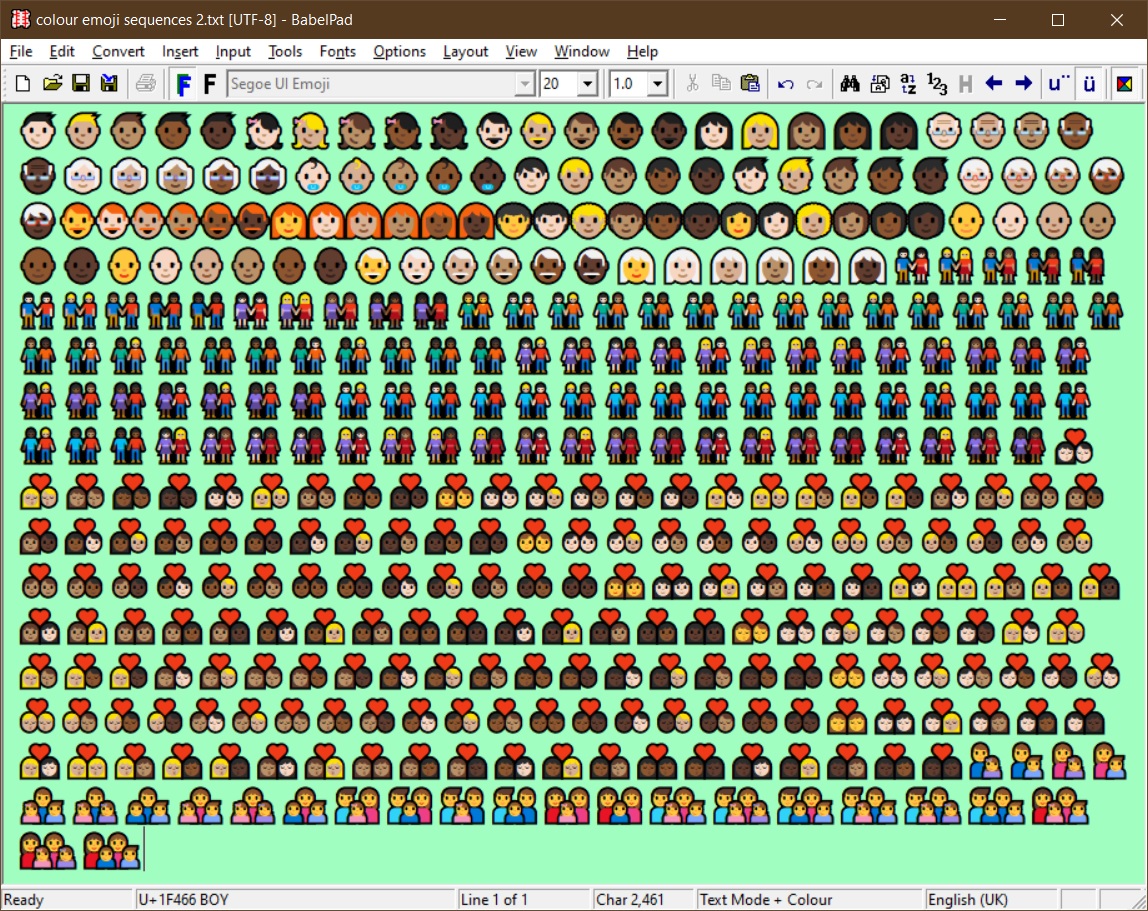Image resolution: width=1148 pixels, height=911 pixels.
Task: Click the Save All icon
Action: click(109, 83)
